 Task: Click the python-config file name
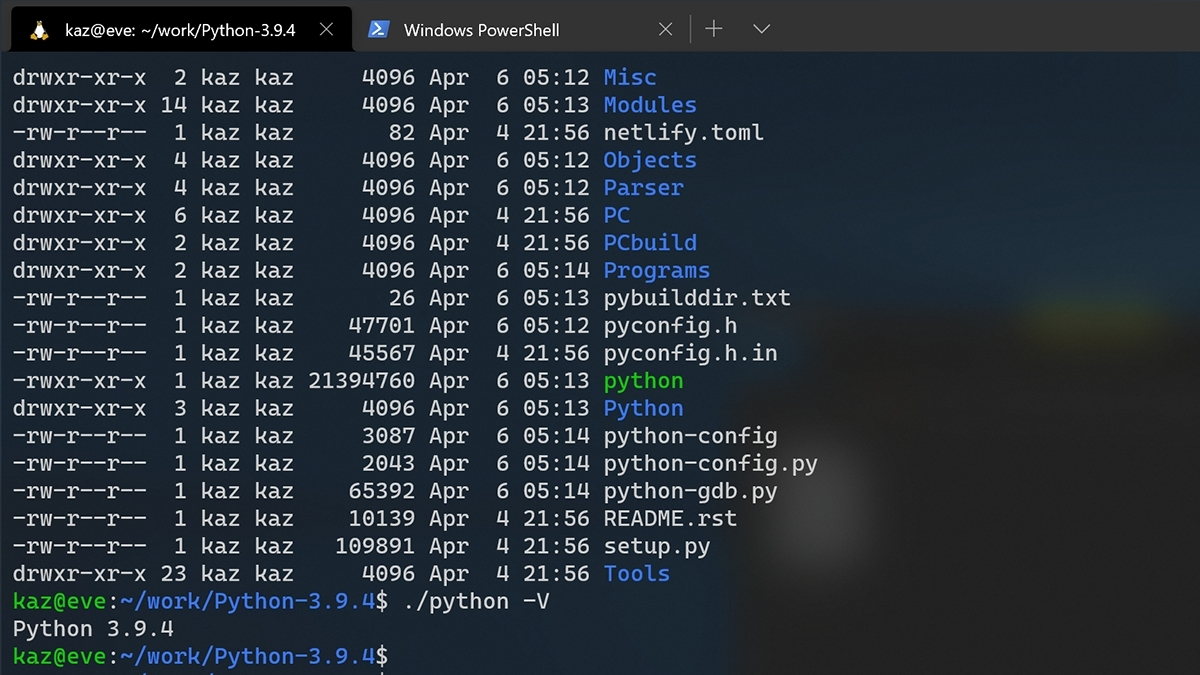690,436
